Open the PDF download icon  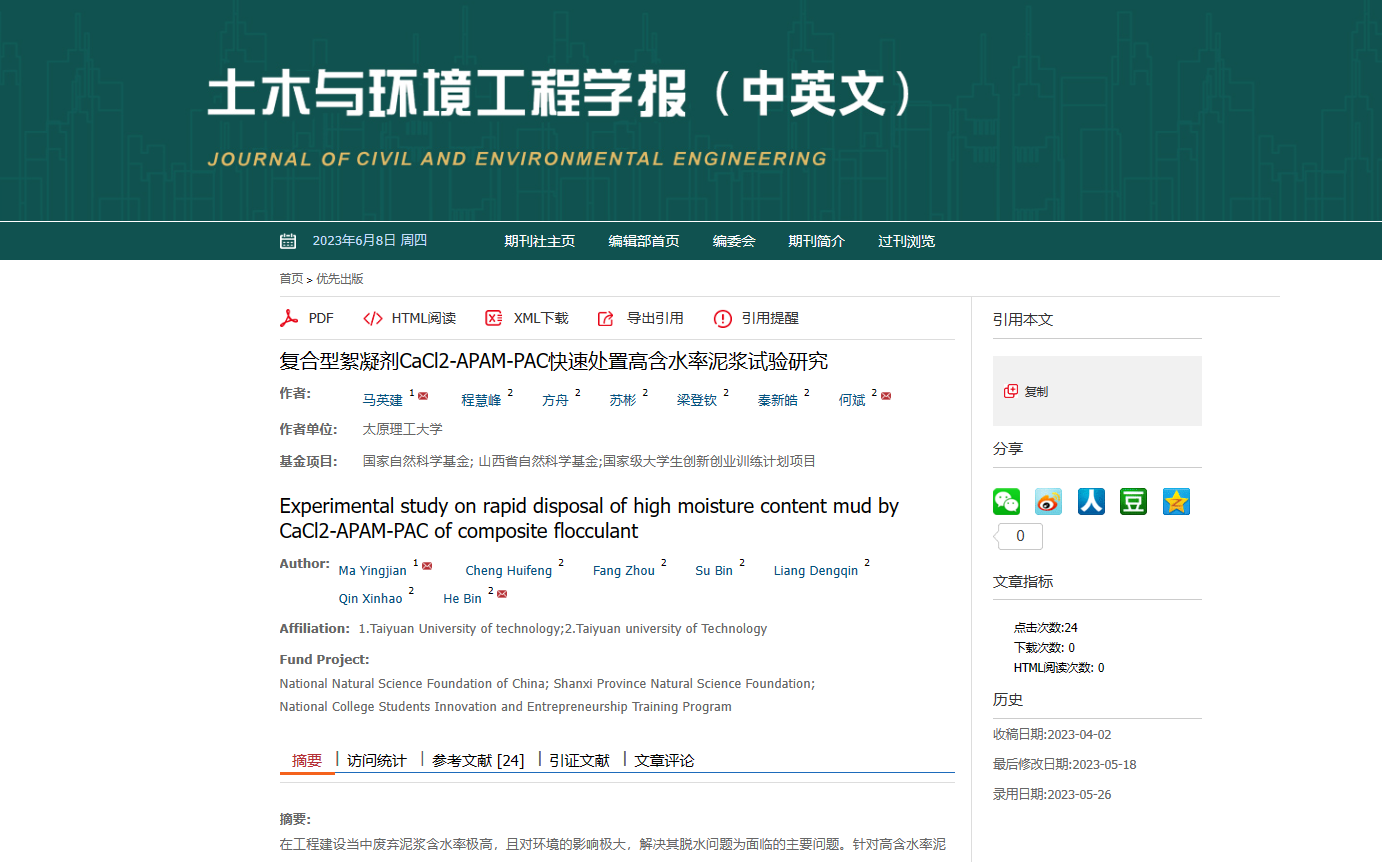289,318
